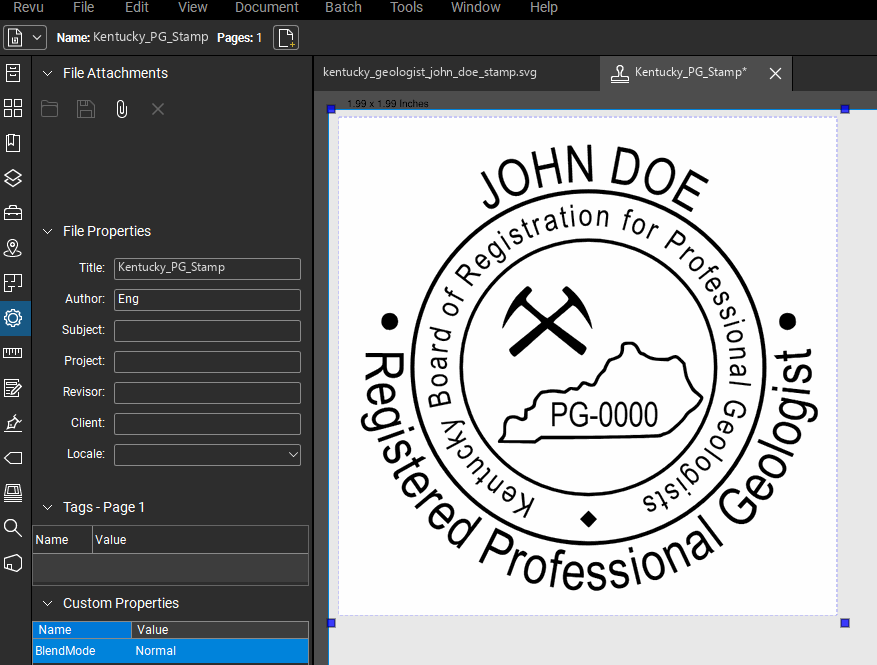The width and height of the screenshot is (877, 665).
Task: Open the Spaces panel icon
Action: 13,283
